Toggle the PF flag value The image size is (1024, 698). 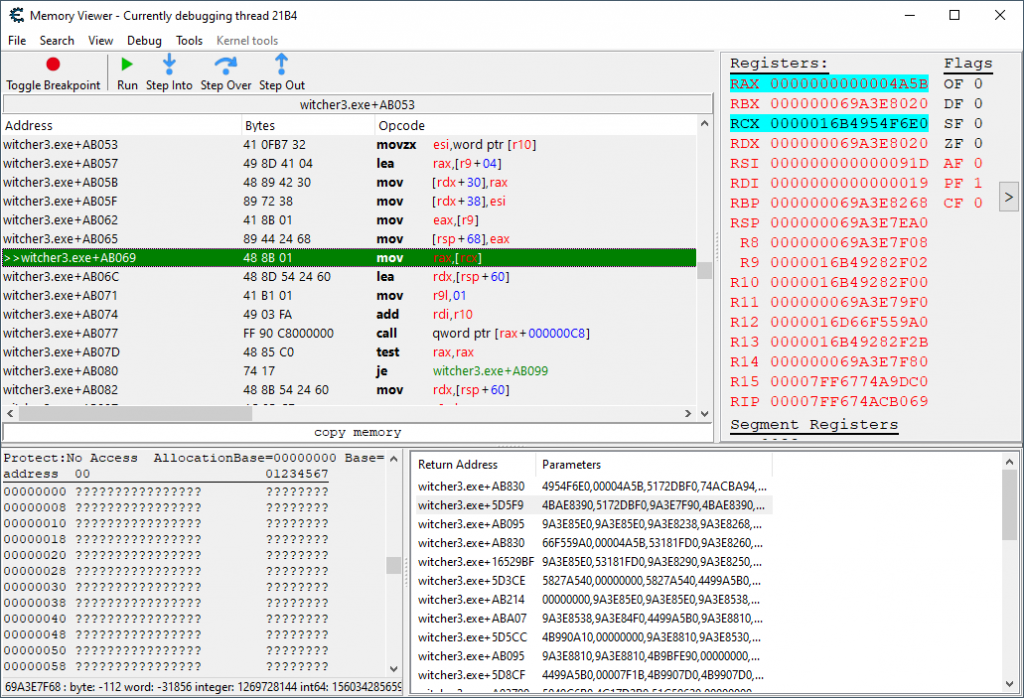click(x=977, y=183)
